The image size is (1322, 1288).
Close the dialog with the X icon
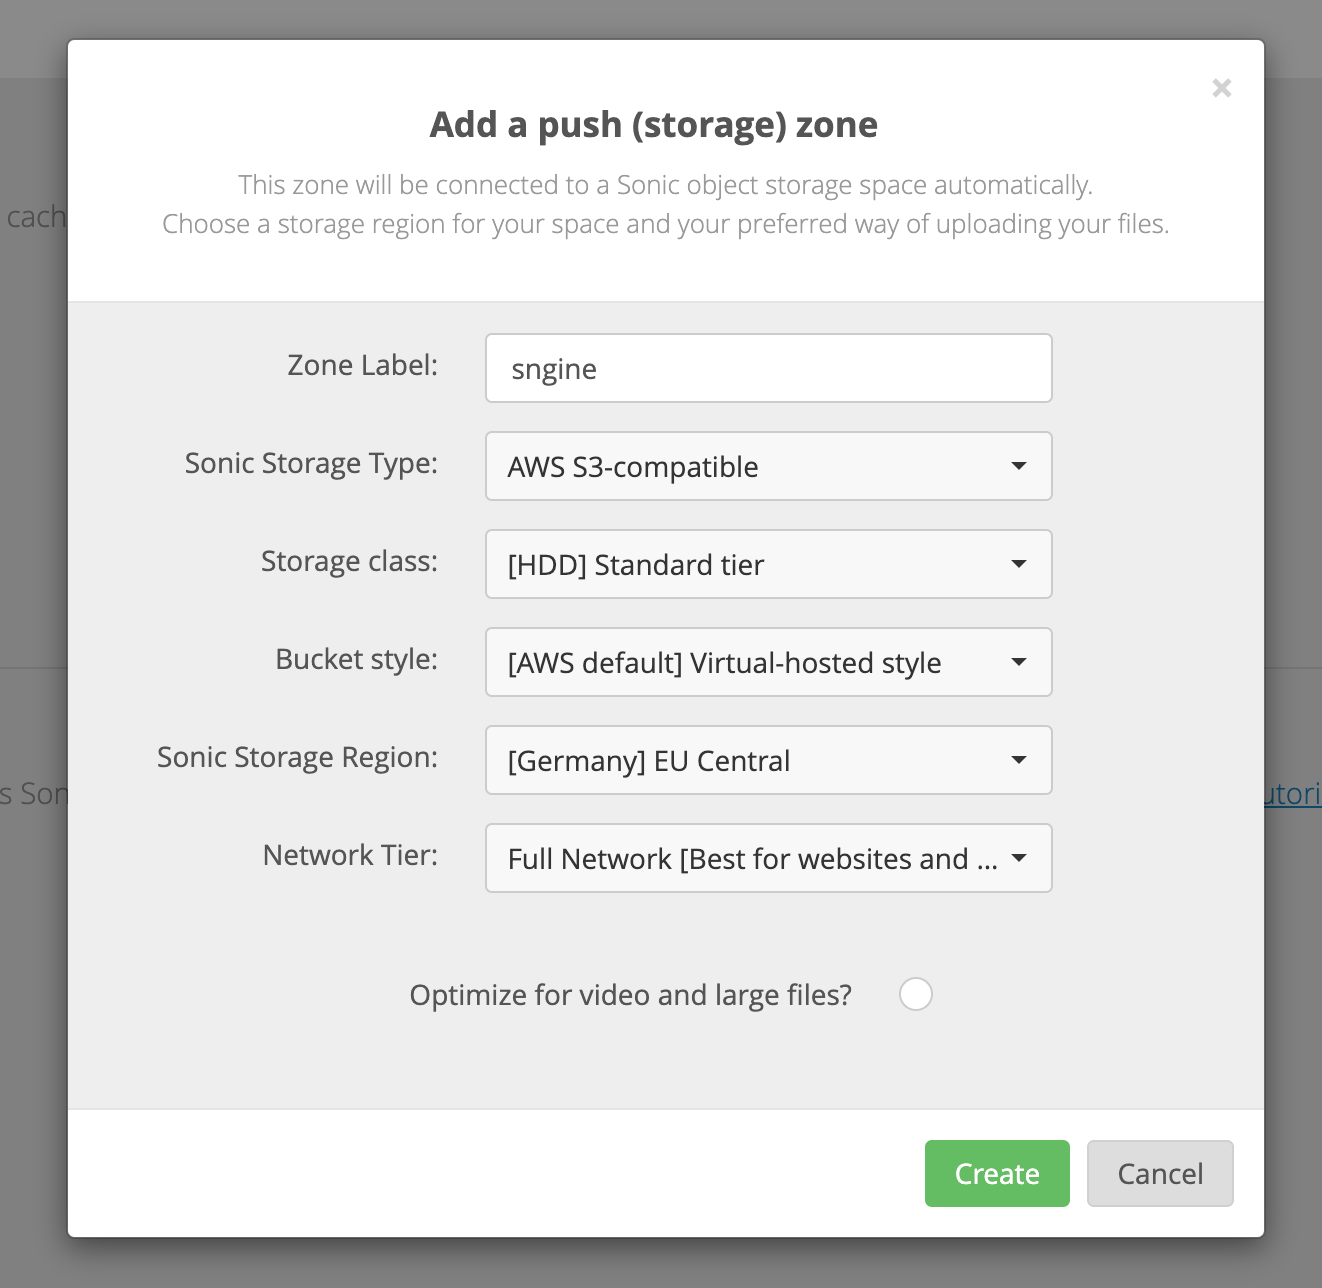click(1221, 88)
